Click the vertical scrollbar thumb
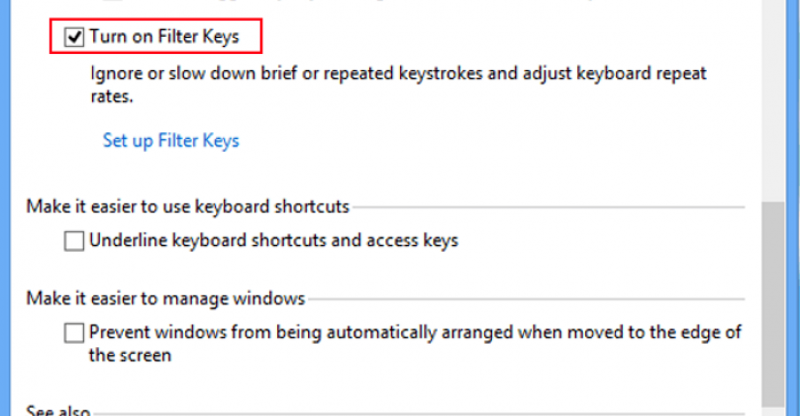 (x=772, y=300)
